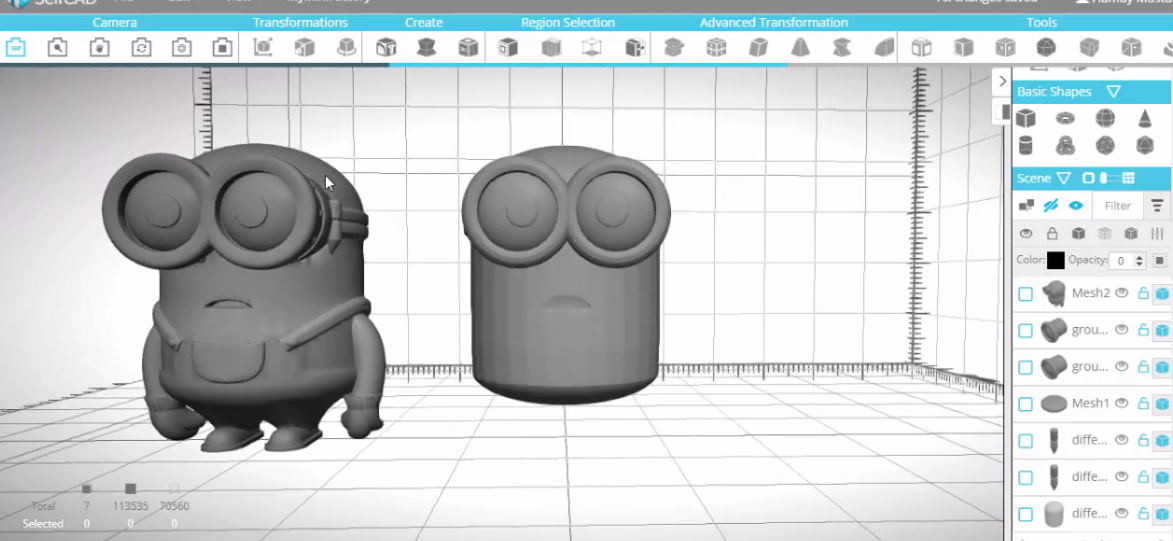
Task: Select the camera pan hand tool
Action: click(x=99, y=48)
